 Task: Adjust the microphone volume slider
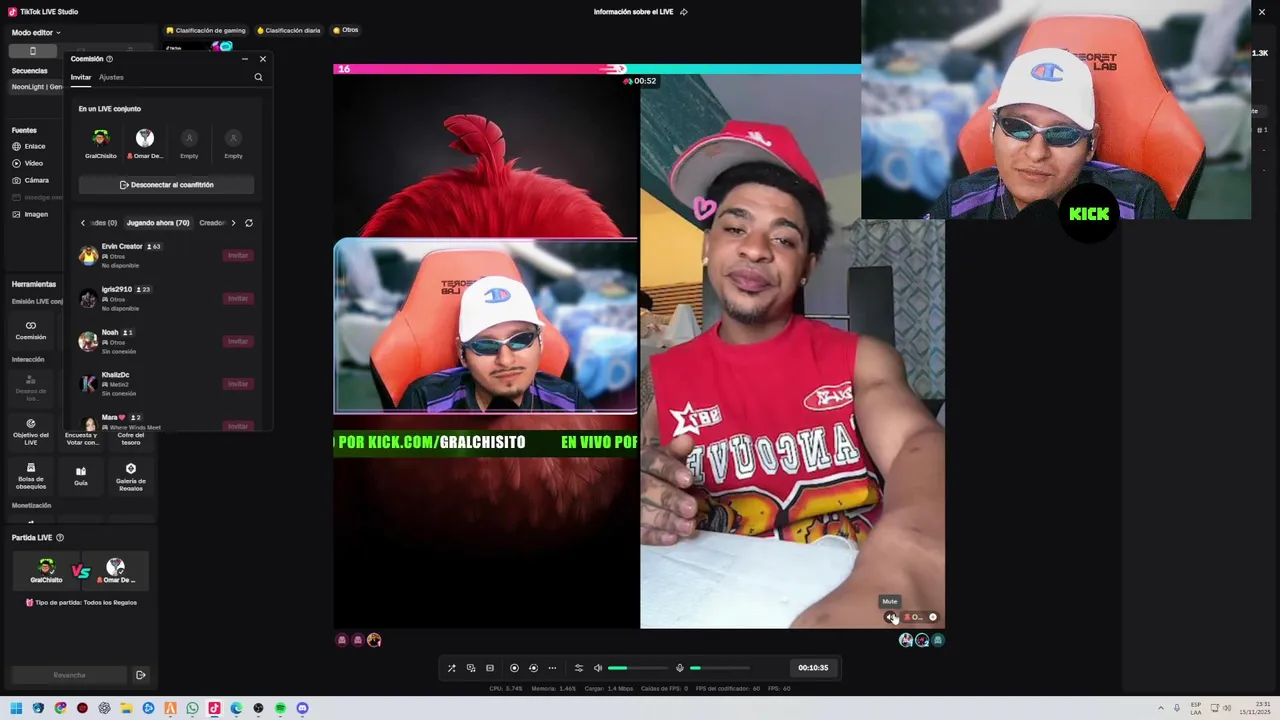point(719,668)
